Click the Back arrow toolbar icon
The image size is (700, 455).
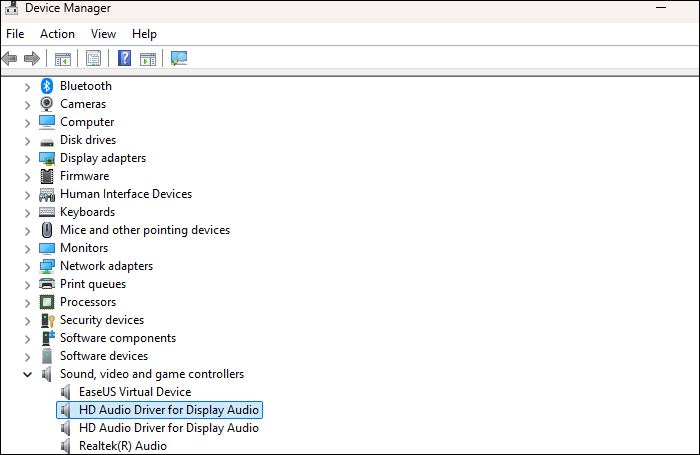[x=9, y=58]
